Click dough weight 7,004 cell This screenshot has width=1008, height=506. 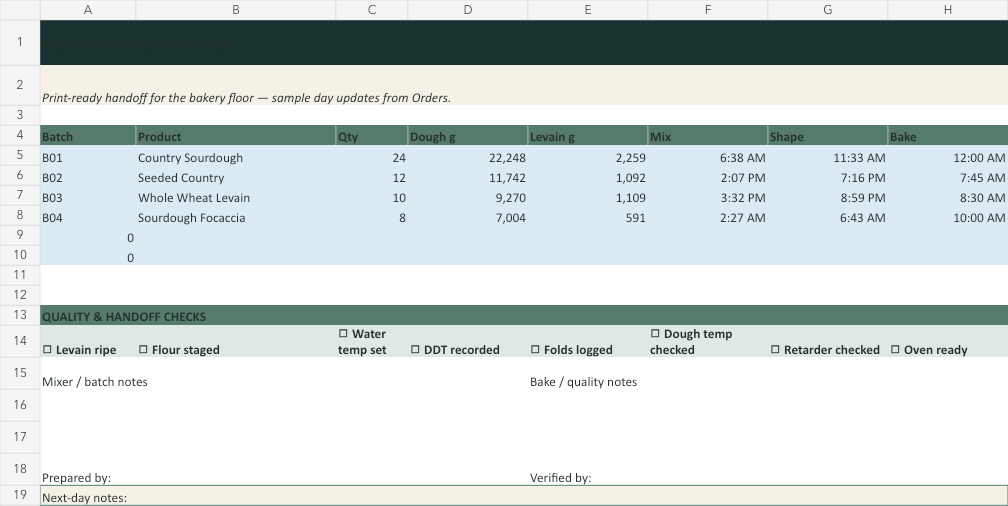pos(468,215)
